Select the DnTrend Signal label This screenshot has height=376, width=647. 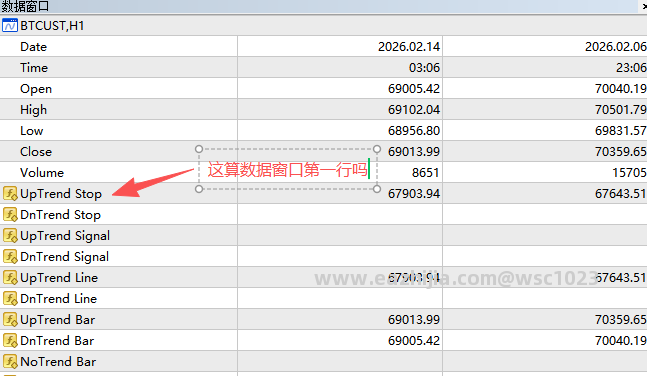click(64, 257)
